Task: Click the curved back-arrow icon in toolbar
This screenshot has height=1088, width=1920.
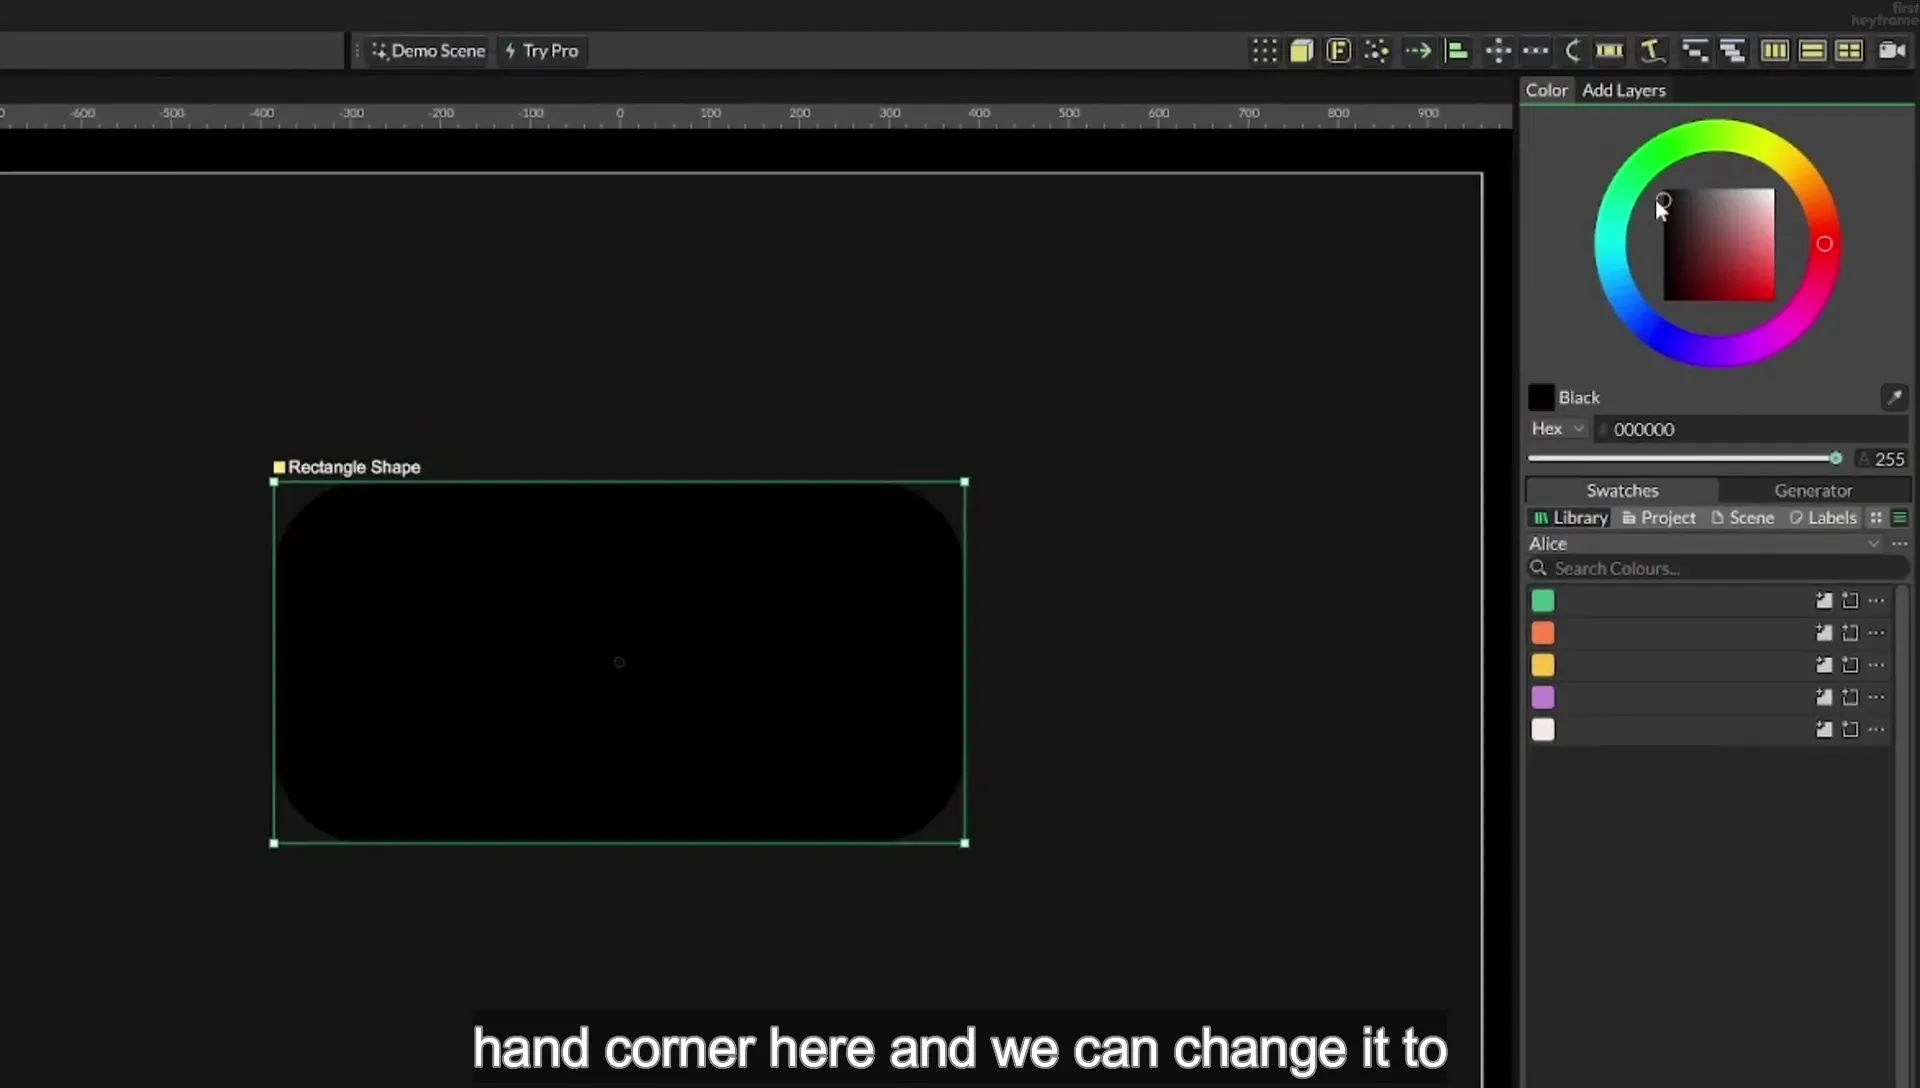Action: (1572, 51)
